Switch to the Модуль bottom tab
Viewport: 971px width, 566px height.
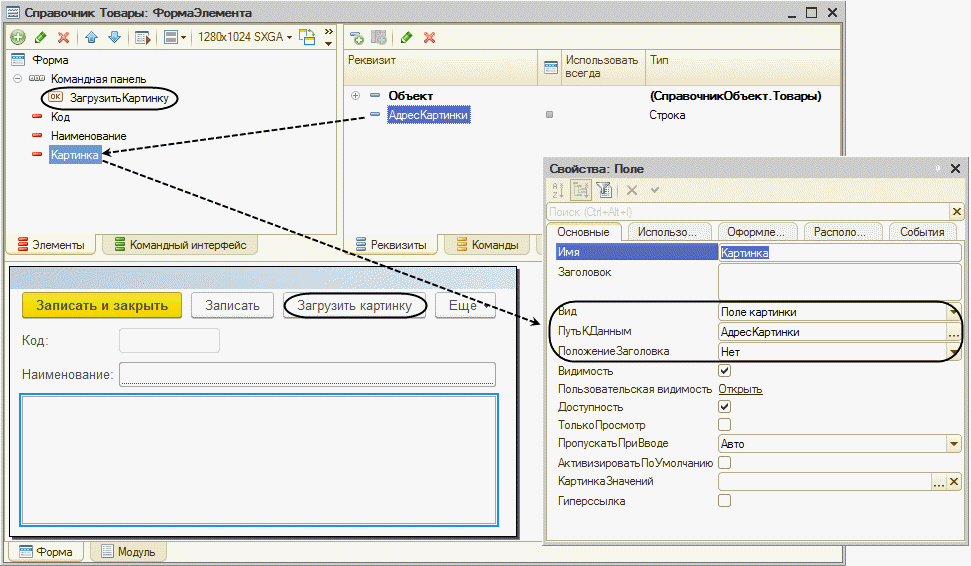pyautogui.click(x=128, y=551)
